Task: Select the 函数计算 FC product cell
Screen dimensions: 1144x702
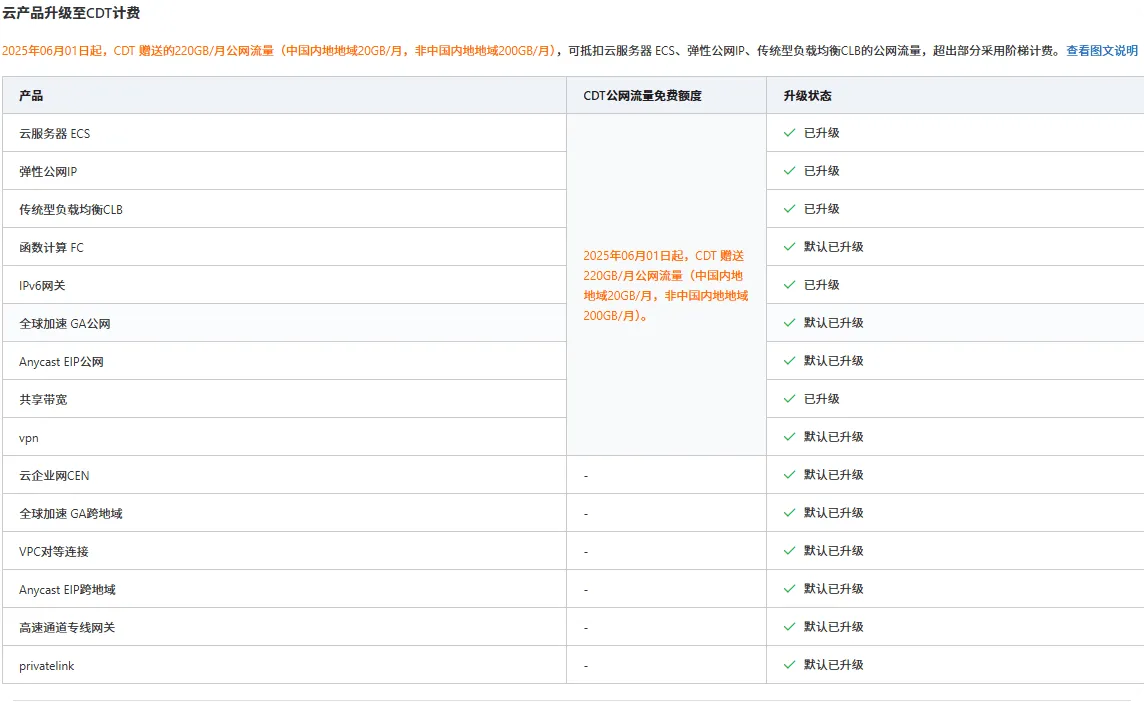Action: (285, 247)
